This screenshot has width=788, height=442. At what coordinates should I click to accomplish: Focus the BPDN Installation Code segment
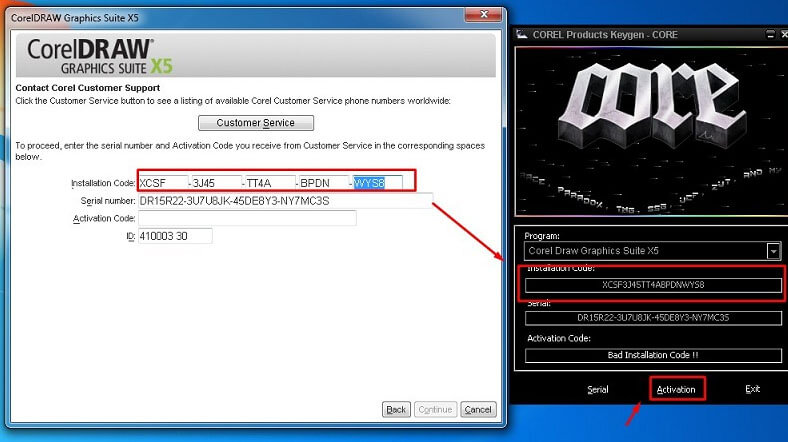tap(323, 183)
